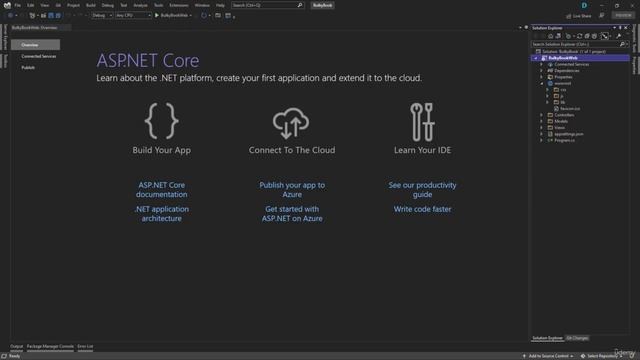Open Get started with ASP.NET on Azure link
The width and height of the screenshot is (640, 360).
292,213
